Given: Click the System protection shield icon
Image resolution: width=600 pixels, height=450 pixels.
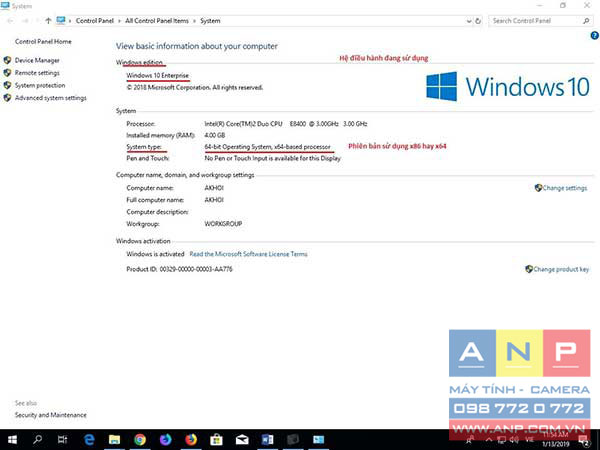Looking at the screenshot, I should pyautogui.click(x=7, y=85).
